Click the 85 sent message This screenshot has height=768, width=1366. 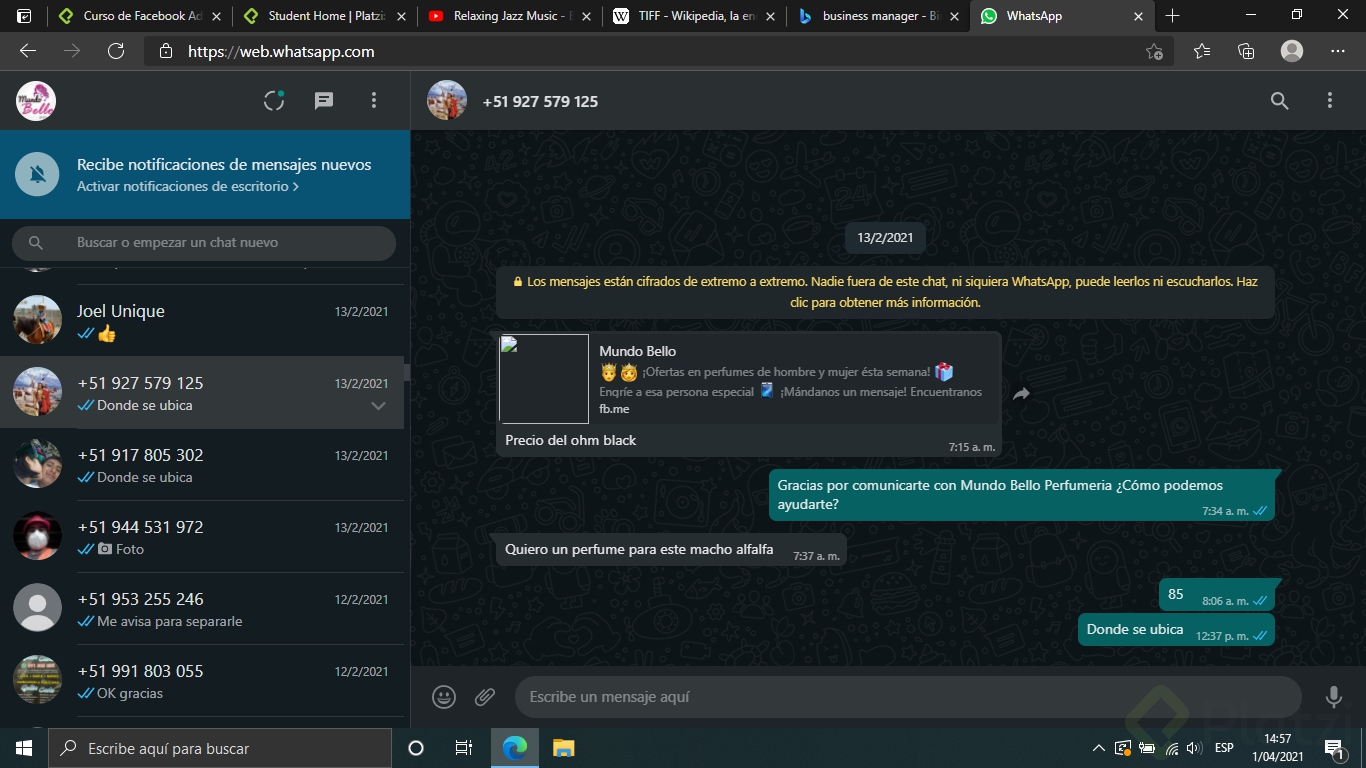1216,594
